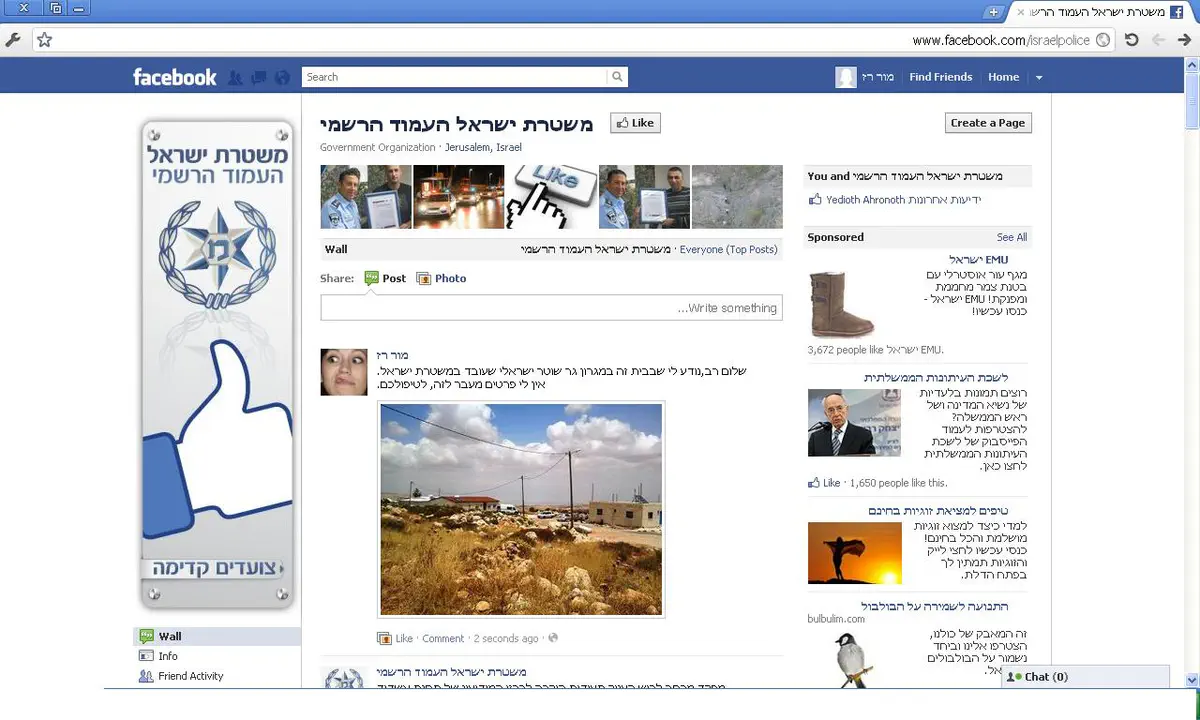Open Facebook friend requests icon

[235, 77]
